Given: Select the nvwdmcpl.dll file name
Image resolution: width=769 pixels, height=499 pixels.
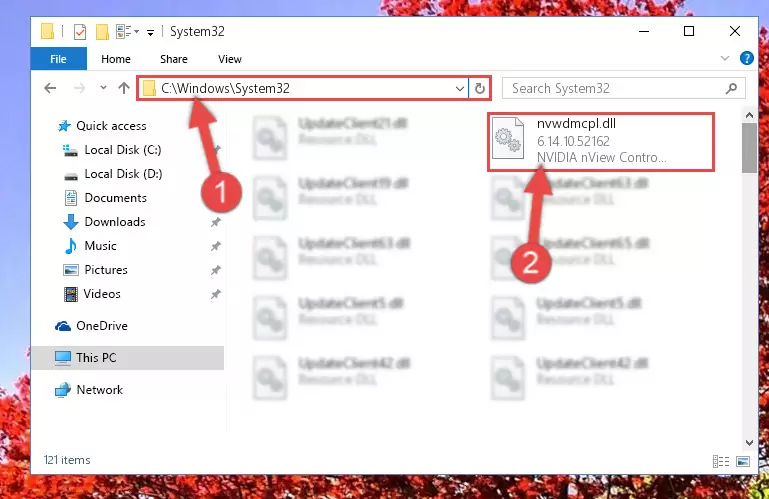Looking at the screenshot, I should coord(576,124).
